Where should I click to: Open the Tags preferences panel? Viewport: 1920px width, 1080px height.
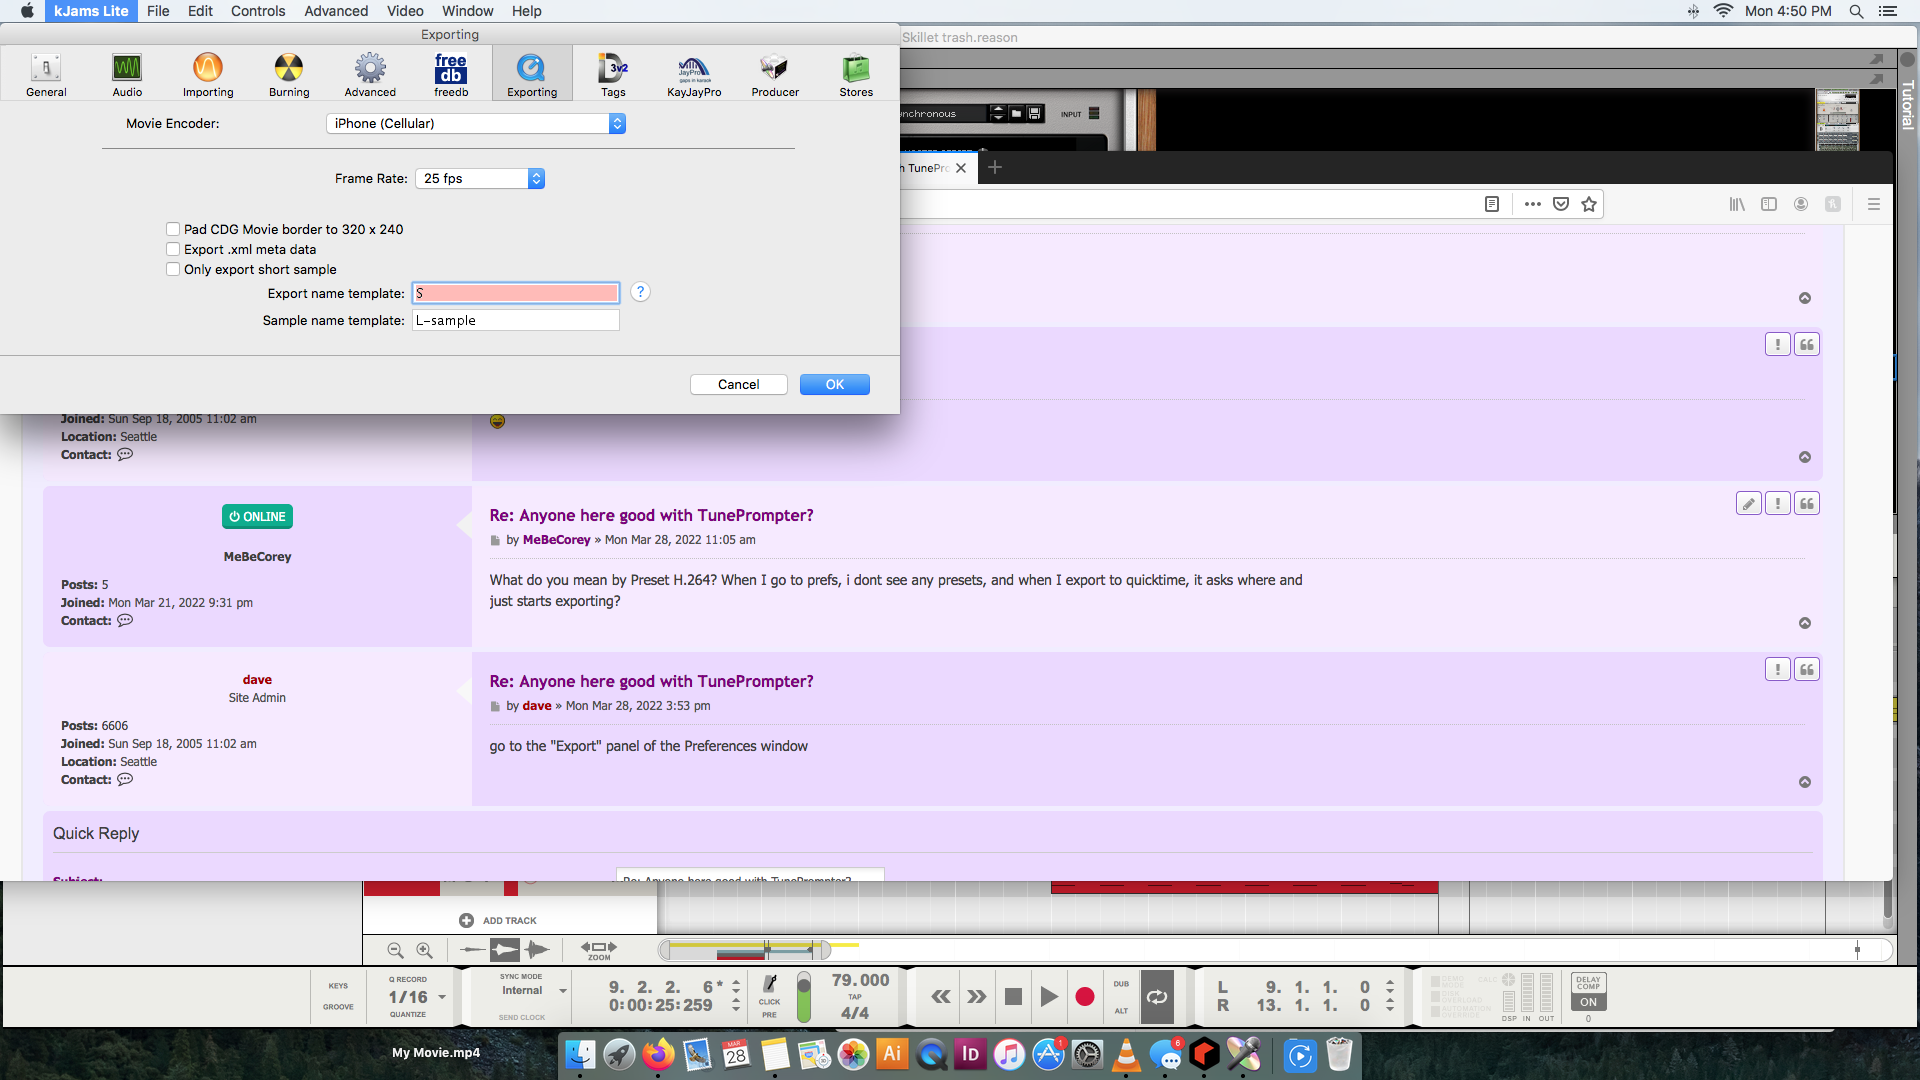(x=613, y=75)
